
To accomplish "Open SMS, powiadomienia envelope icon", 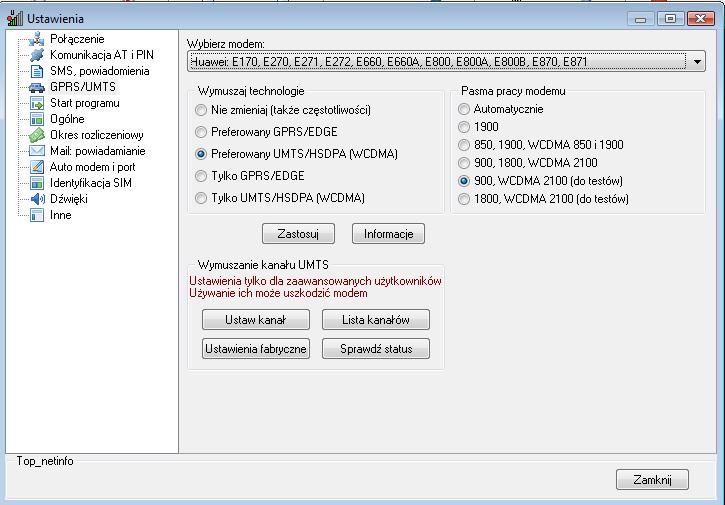I will [x=37, y=71].
